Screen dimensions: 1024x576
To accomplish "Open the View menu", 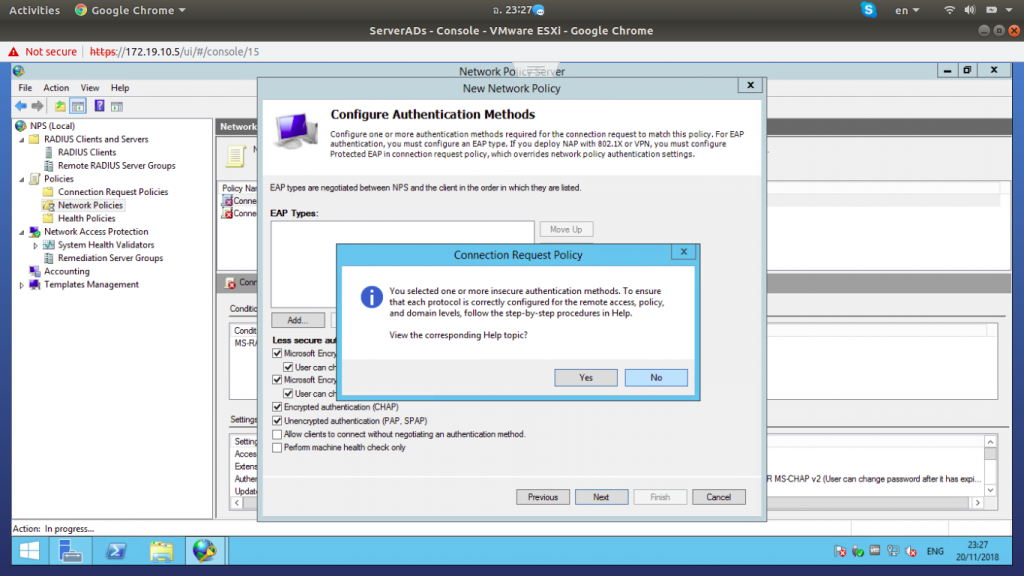I will point(90,88).
